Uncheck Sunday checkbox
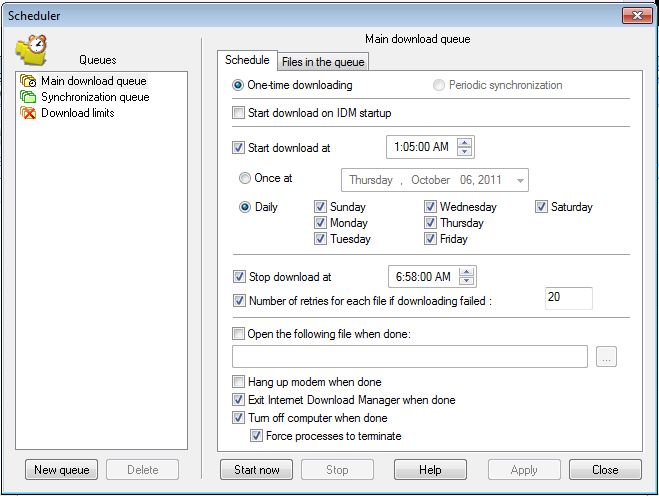This screenshot has height=496, width=659. pyautogui.click(x=320, y=206)
